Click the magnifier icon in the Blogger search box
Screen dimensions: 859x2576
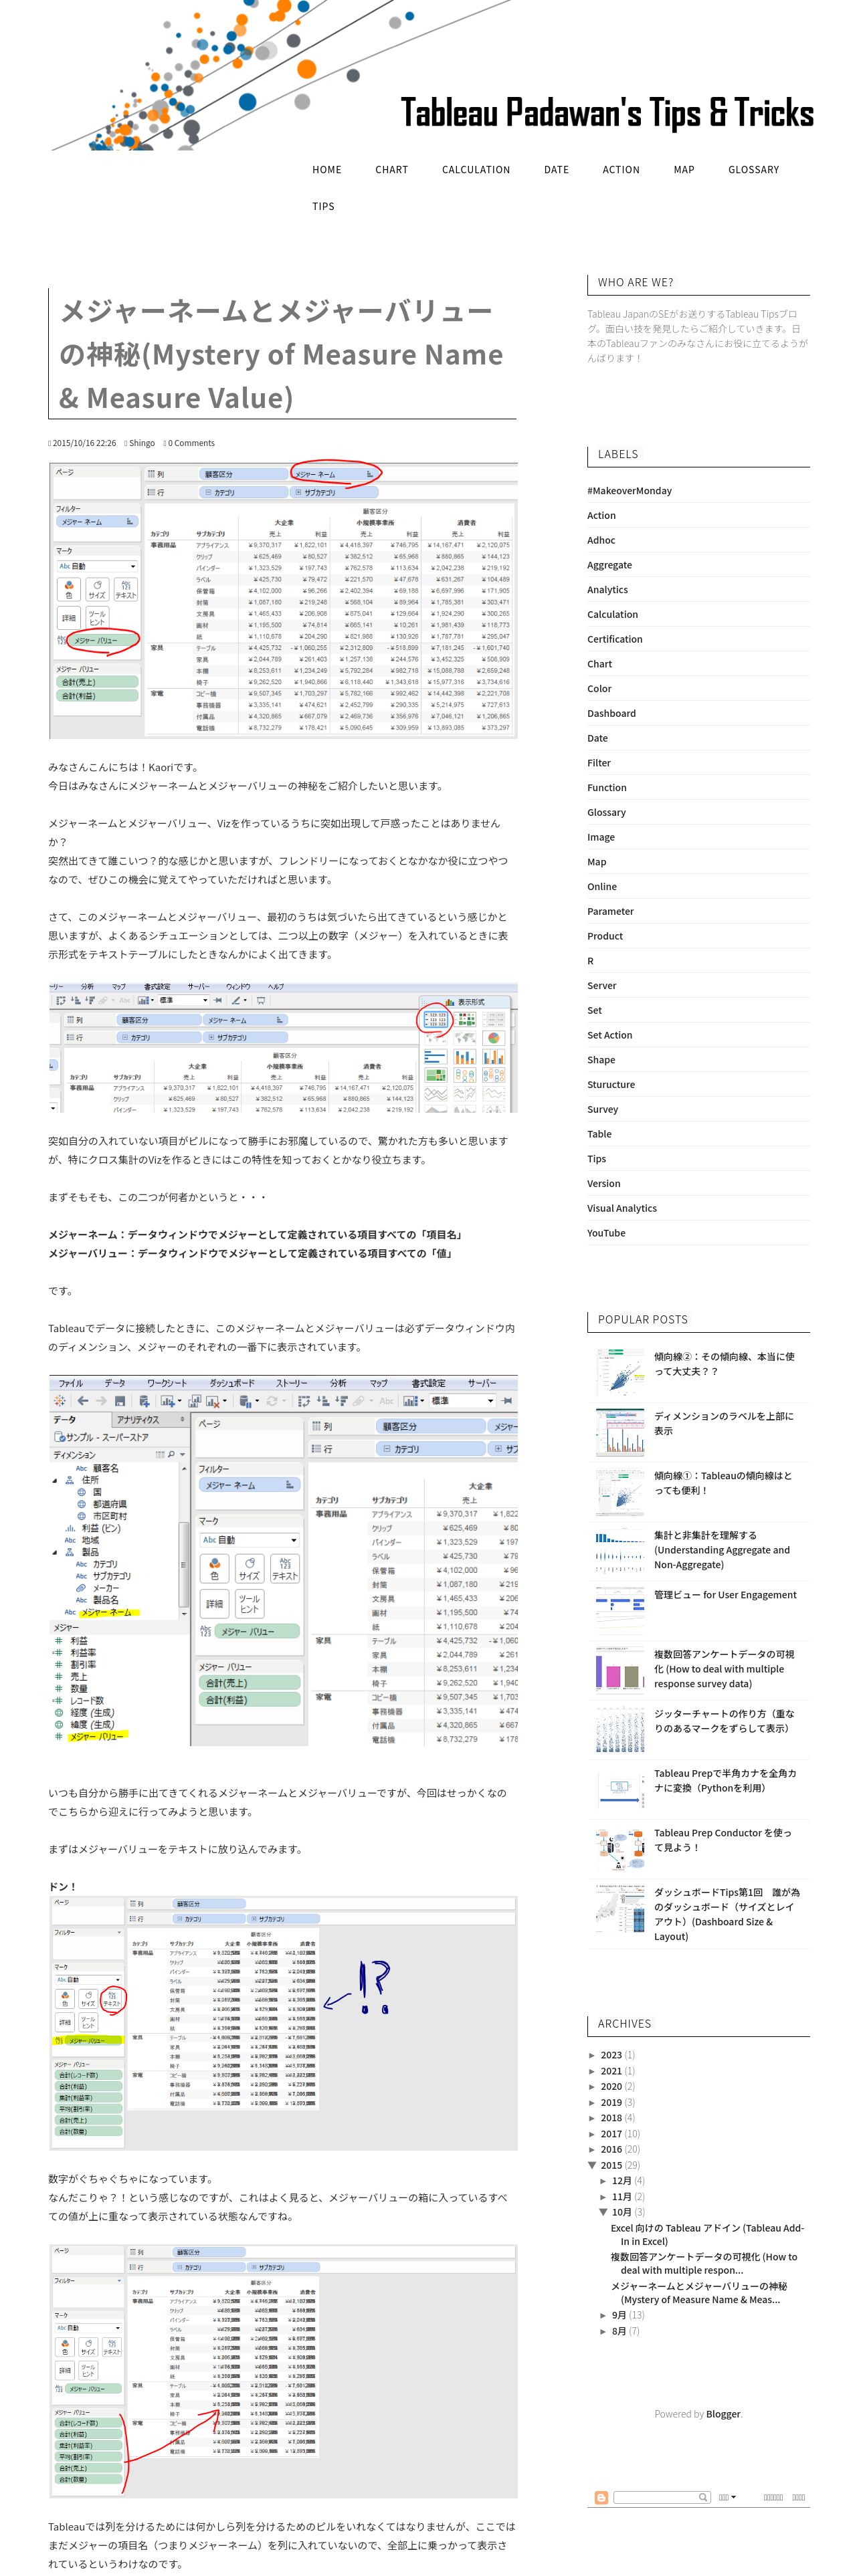[703, 2497]
